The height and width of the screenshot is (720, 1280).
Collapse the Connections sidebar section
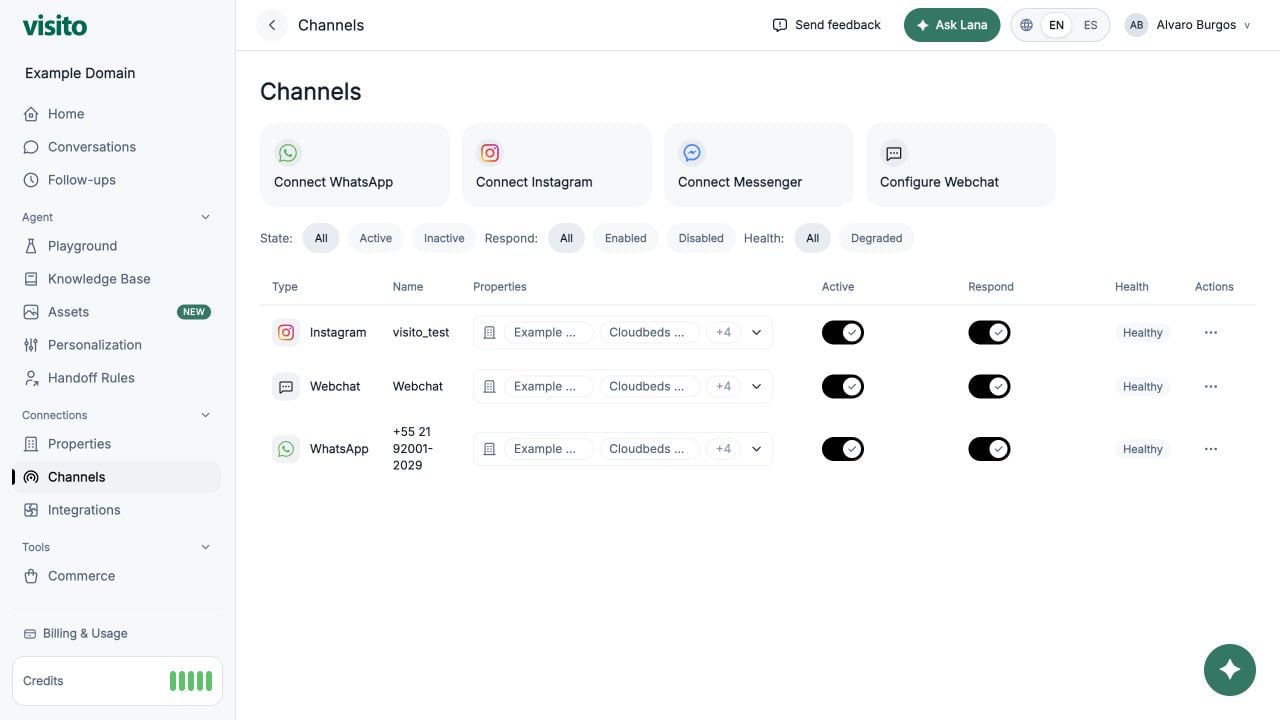click(206, 415)
